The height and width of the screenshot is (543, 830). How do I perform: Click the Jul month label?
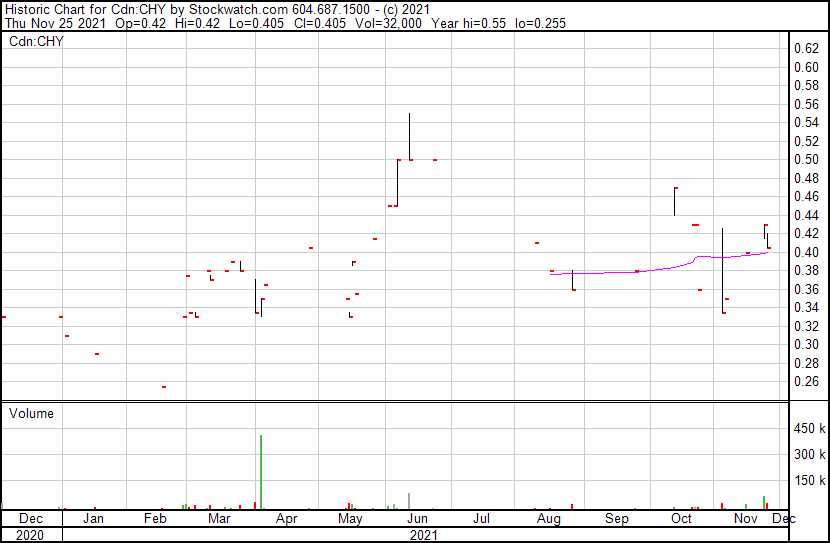pos(481,518)
